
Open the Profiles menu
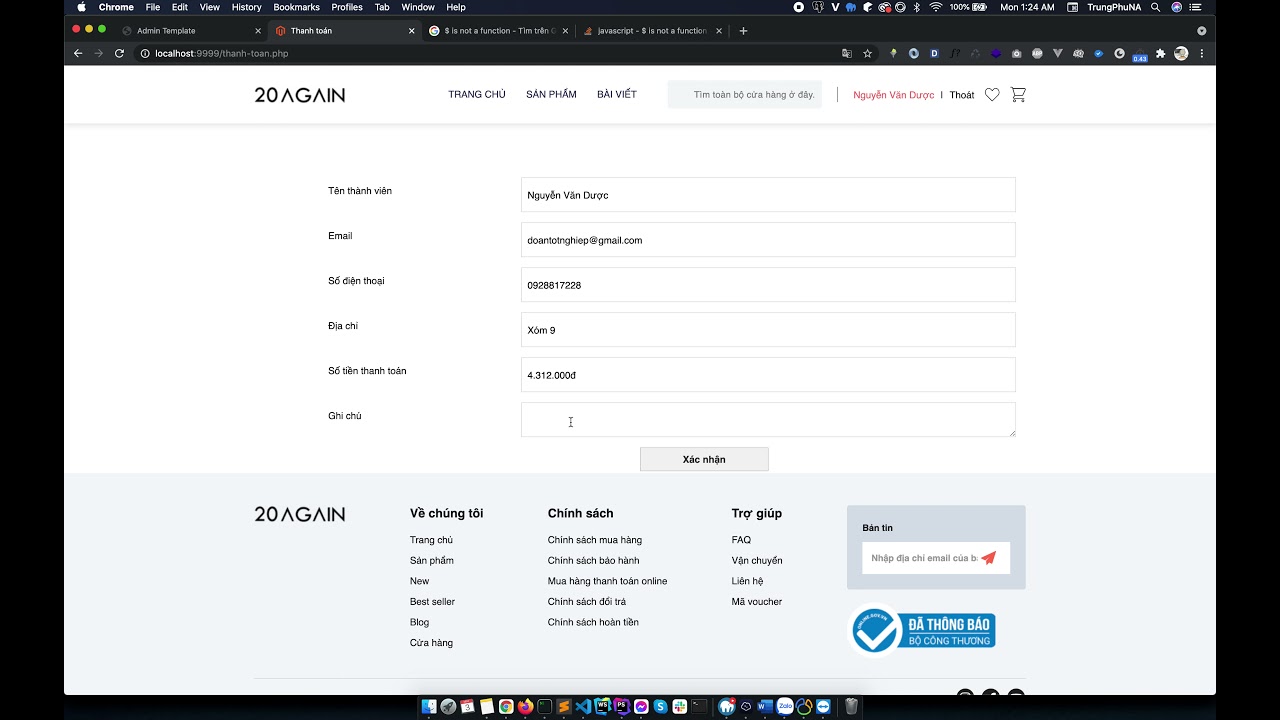(x=347, y=7)
